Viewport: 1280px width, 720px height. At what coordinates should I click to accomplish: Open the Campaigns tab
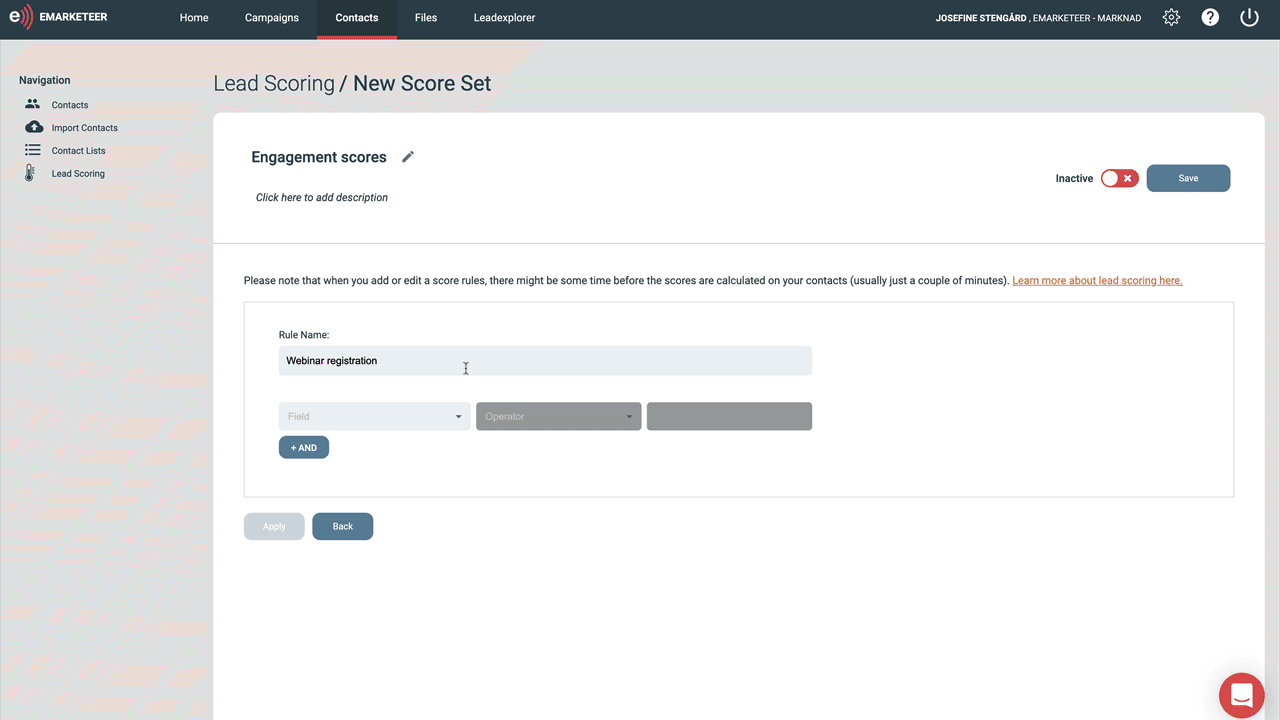tap(272, 18)
